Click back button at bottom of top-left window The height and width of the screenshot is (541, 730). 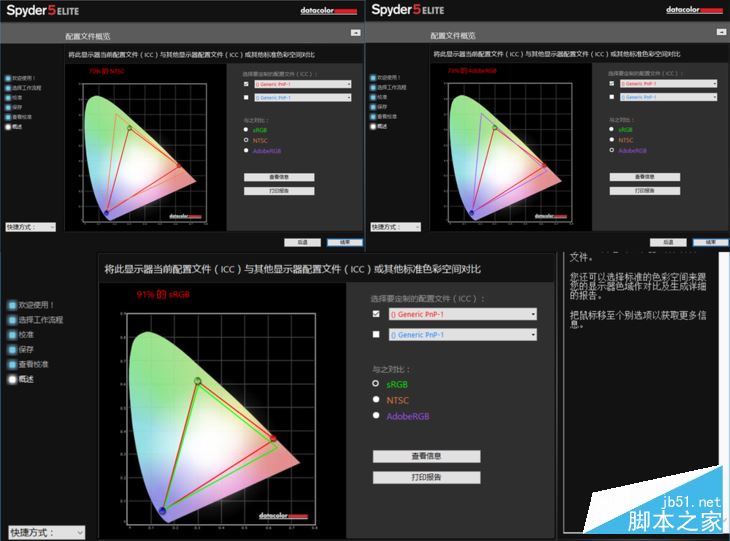[x=303, y=243]
